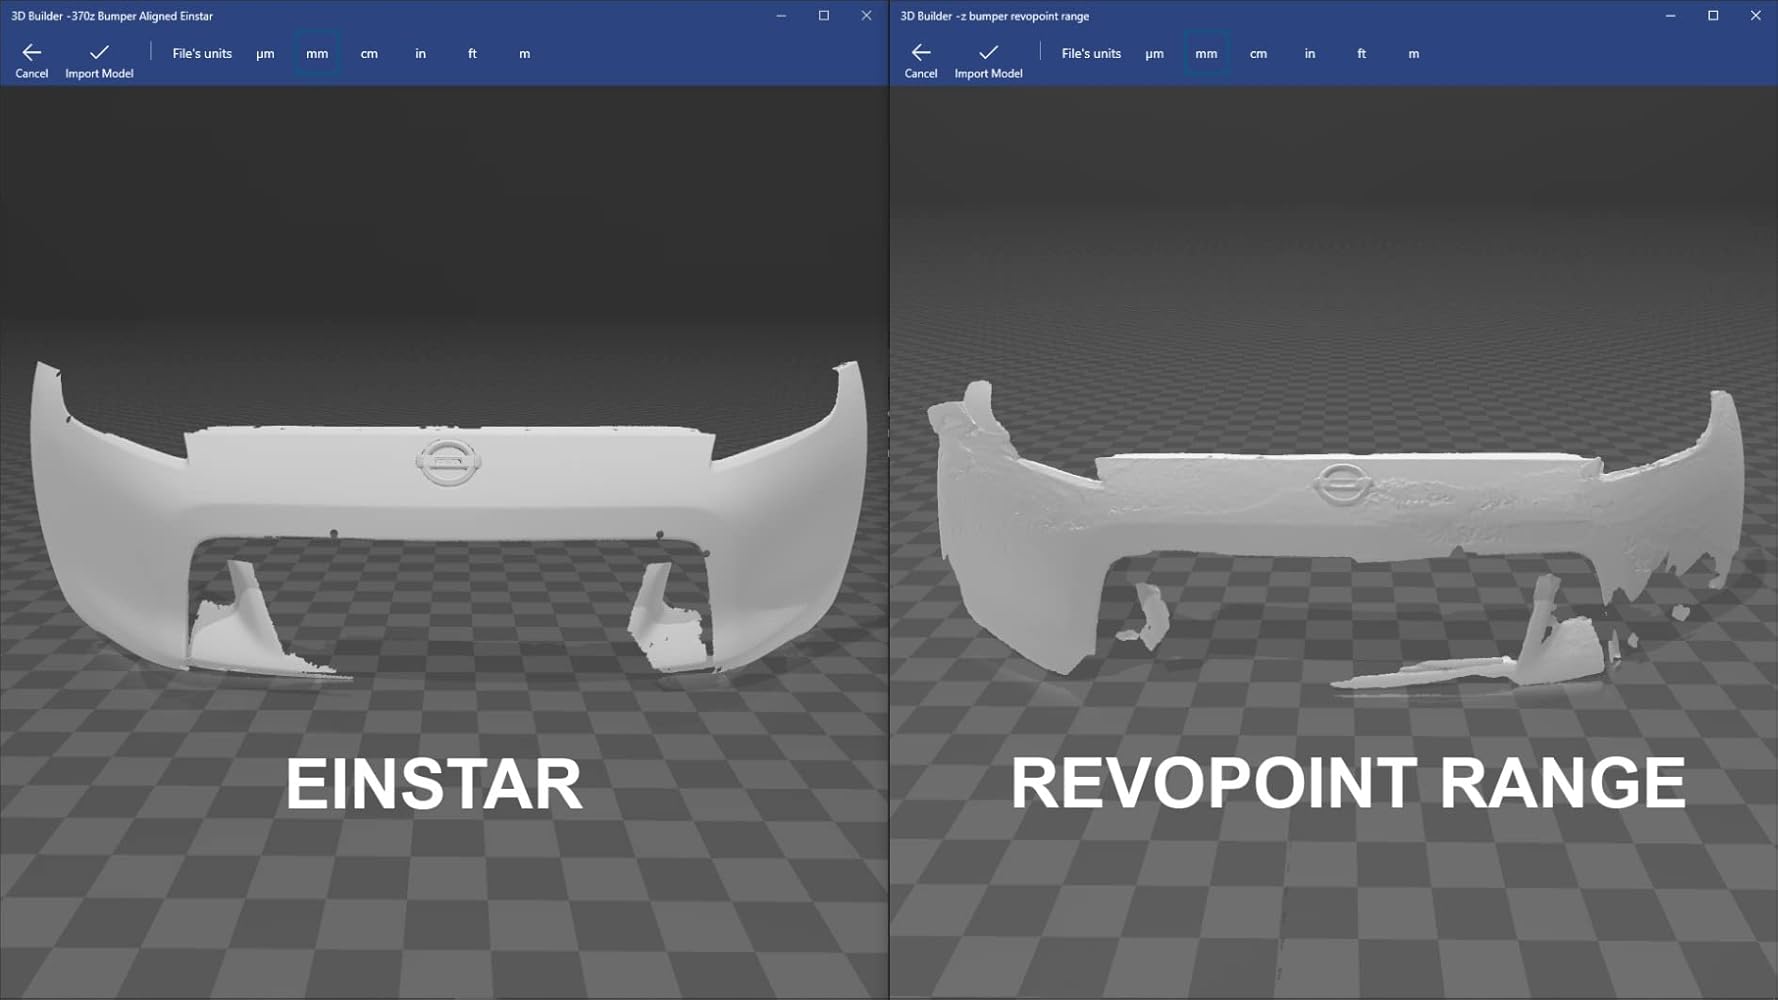Select ft units in Einstar window

coord(472,54)
